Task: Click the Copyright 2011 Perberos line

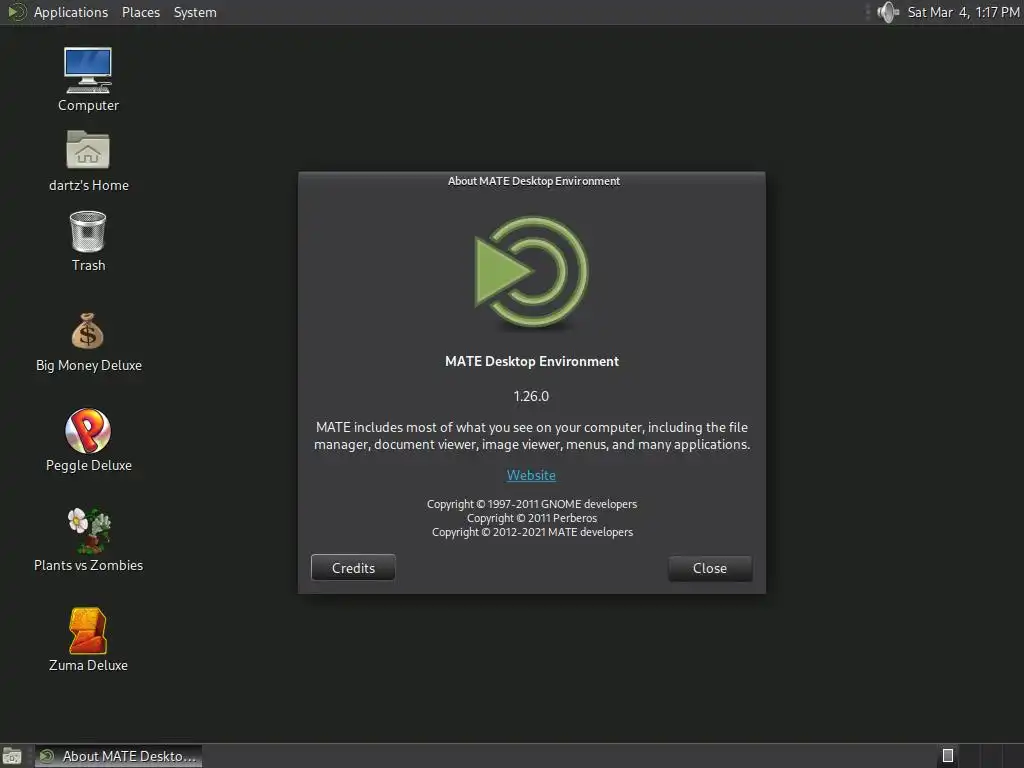Action: pos(532,518)
